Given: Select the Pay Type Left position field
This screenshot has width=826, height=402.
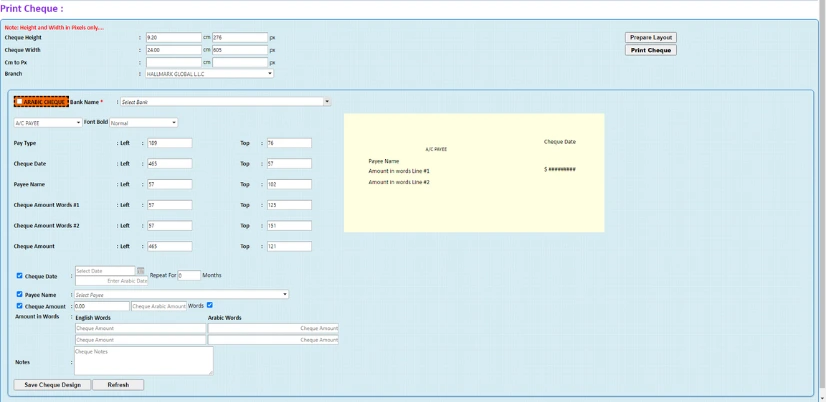Looking at the screenshot, I should tap(168, 143).
